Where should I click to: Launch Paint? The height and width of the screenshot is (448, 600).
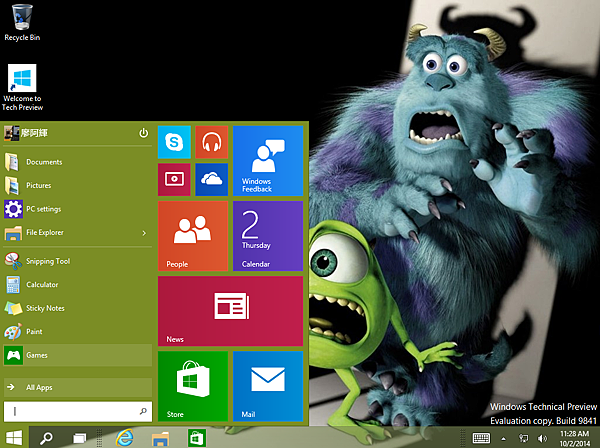click(x=78, y=332)
